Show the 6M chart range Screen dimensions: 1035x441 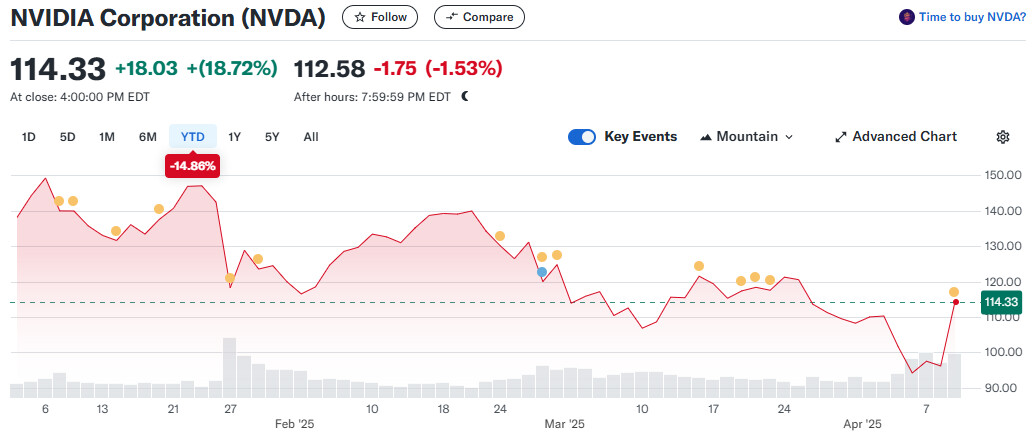147,137
